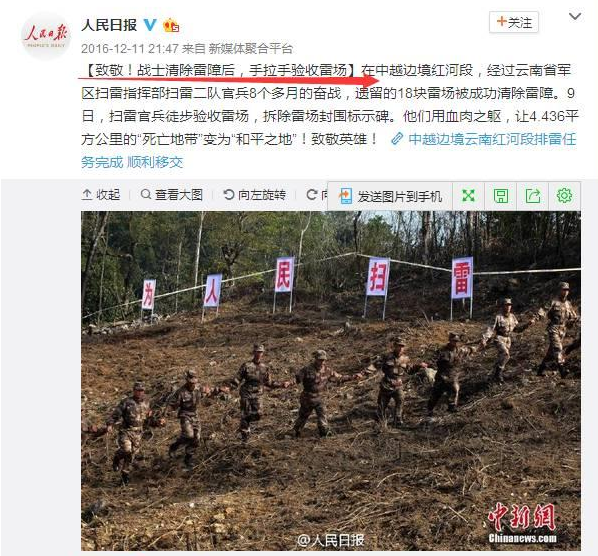598x556 pixels.
Task: Send picture to phone via 发送图片到手机
Action: 391,196
